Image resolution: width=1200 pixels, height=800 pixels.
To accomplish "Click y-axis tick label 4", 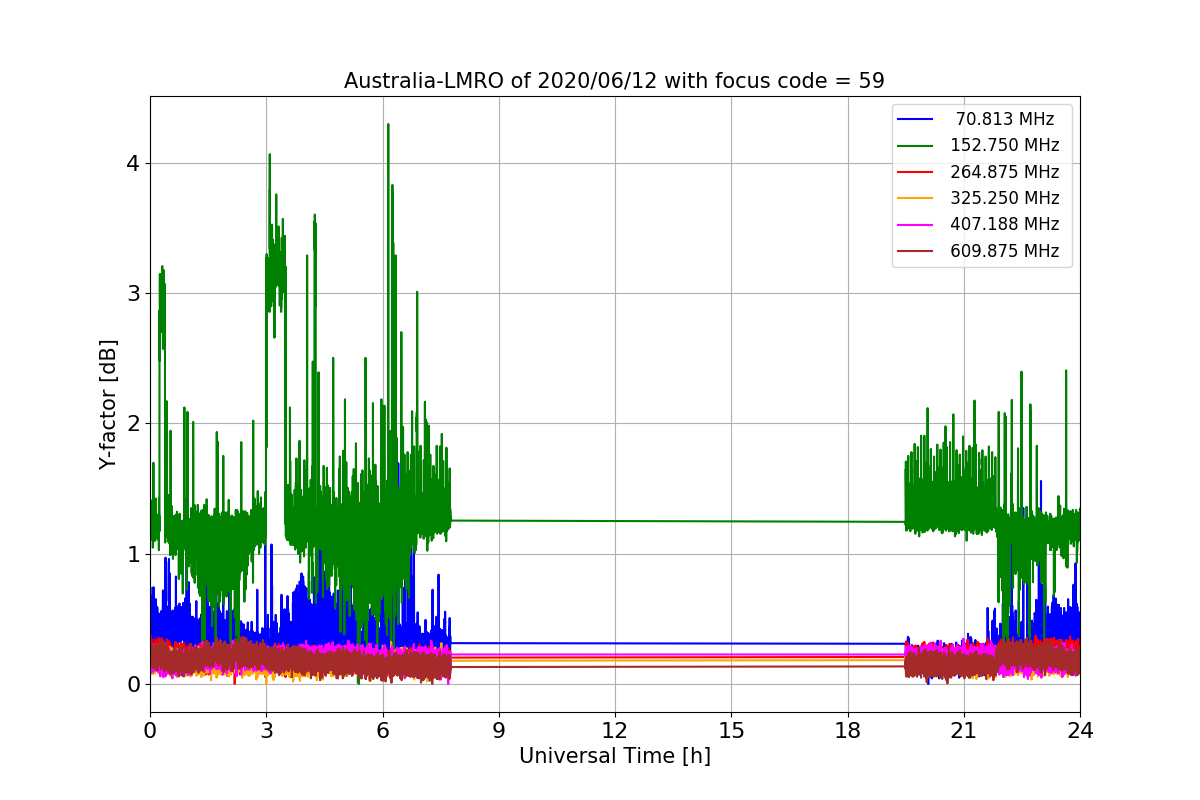I will [133, 163].
